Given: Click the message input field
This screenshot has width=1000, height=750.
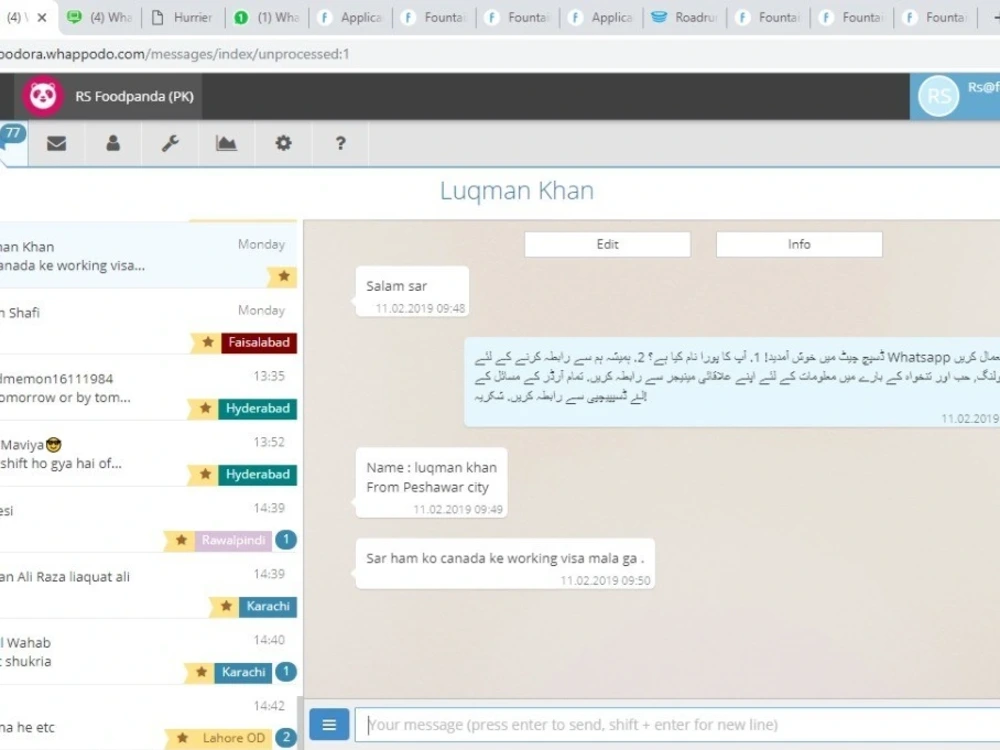Looking at the screenshot, I should click(677, 724).
